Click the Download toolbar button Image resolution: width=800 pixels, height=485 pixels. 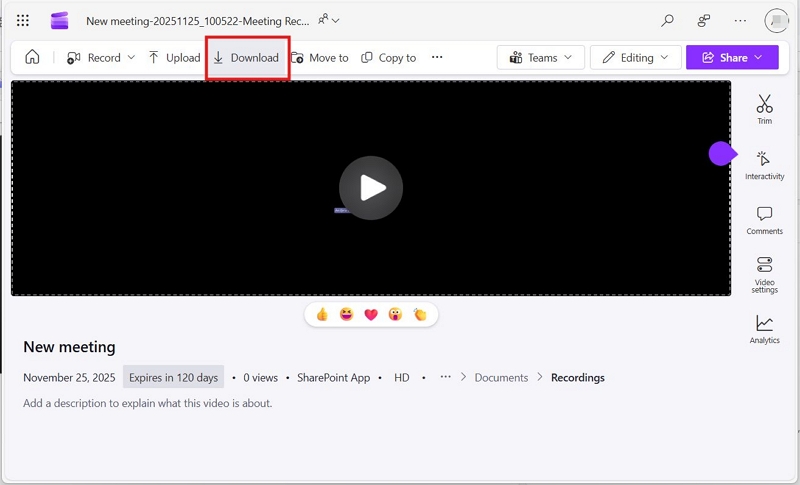tap(246, 58)
